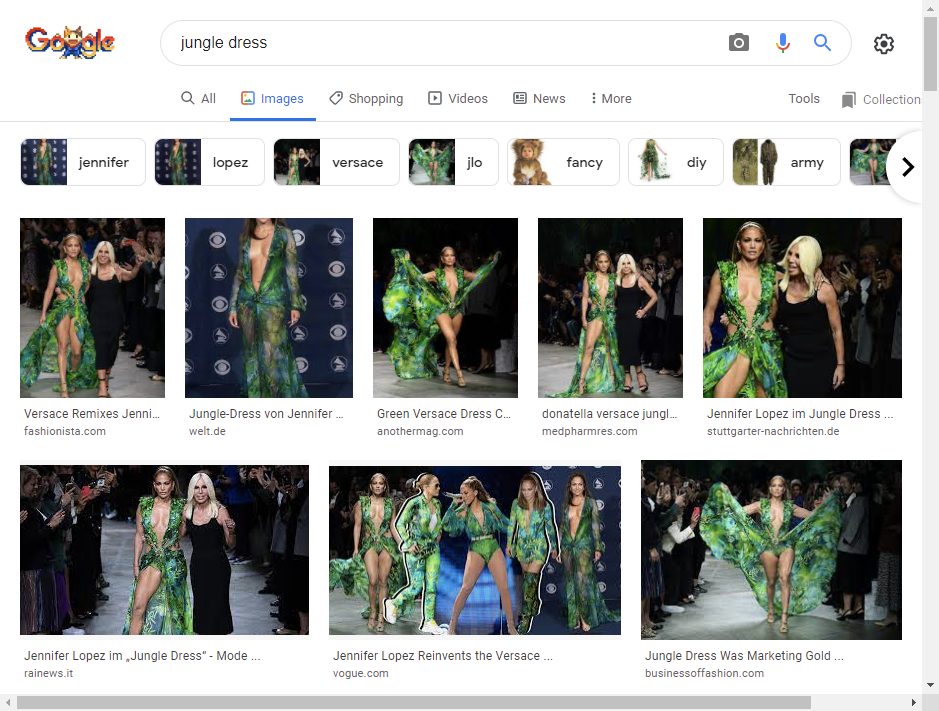Open vogue.com Jennifer Lopez Reinvents link
This screenshot has width=939, height=711.
pyautogui.click(x=443, y=656)
